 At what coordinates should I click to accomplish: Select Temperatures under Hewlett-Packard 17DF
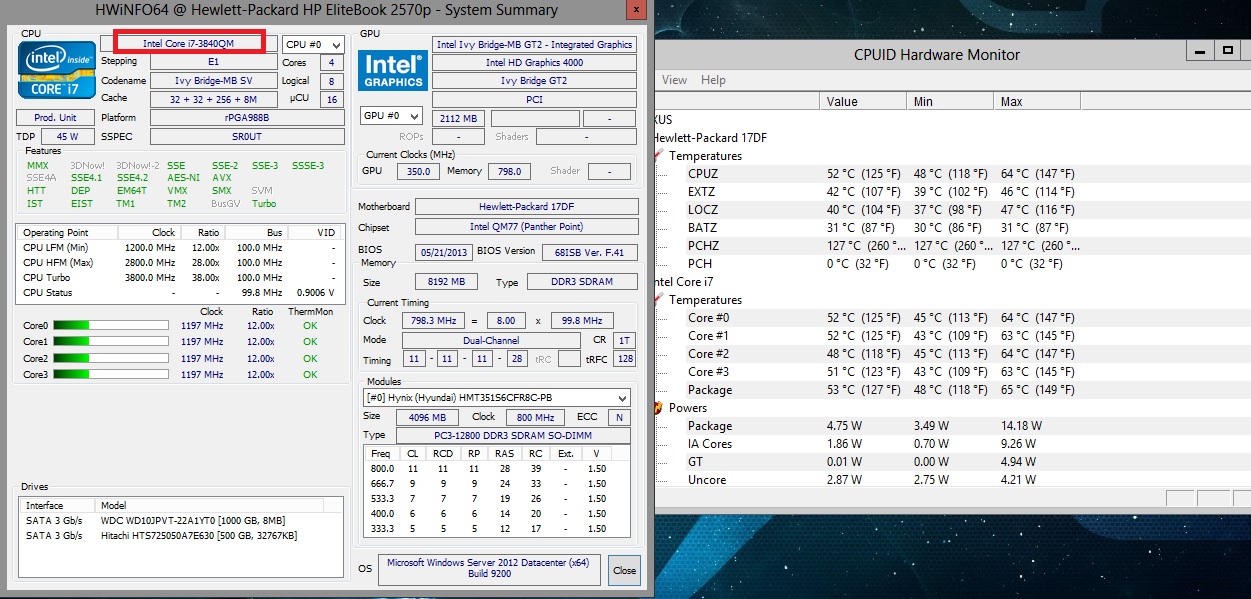(x=705, y=155)
